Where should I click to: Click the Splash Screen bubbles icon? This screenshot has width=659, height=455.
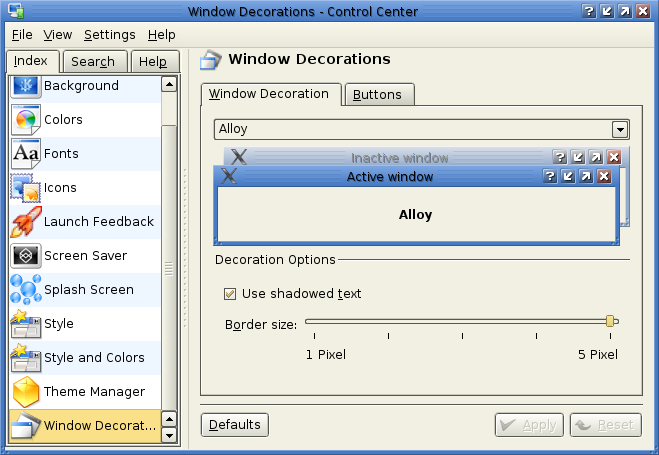click(x=26, y=289)
